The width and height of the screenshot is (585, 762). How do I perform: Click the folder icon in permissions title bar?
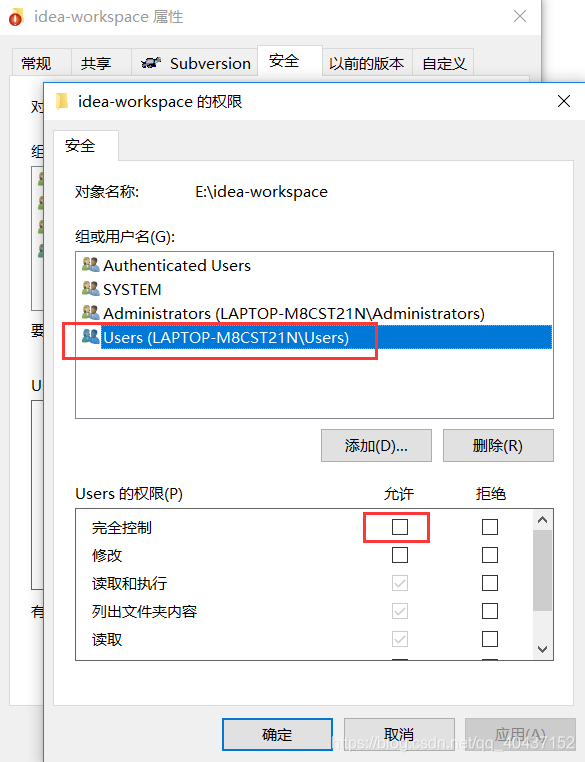pyautogui.click(x=62, y=101)
